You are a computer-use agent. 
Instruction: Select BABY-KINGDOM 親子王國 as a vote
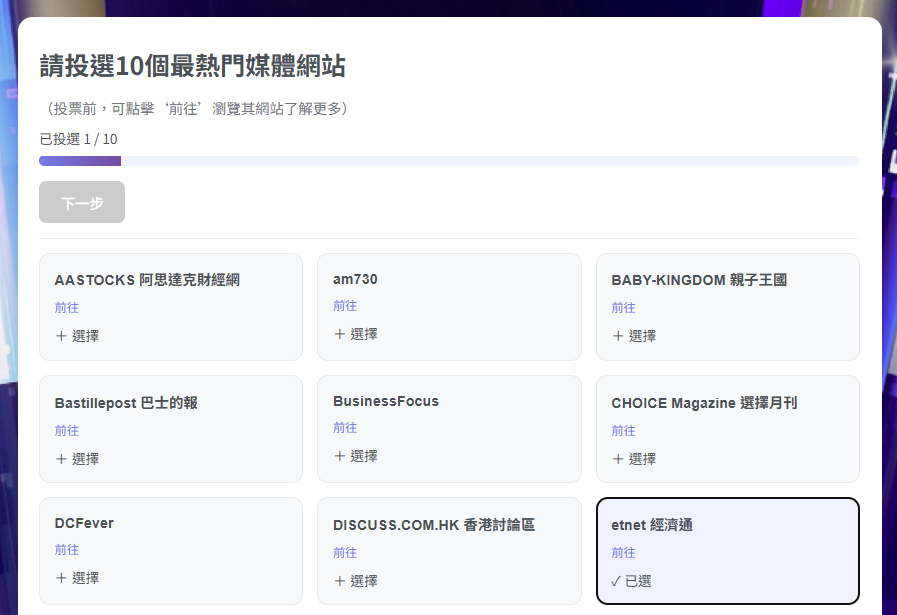pos(634,336)
